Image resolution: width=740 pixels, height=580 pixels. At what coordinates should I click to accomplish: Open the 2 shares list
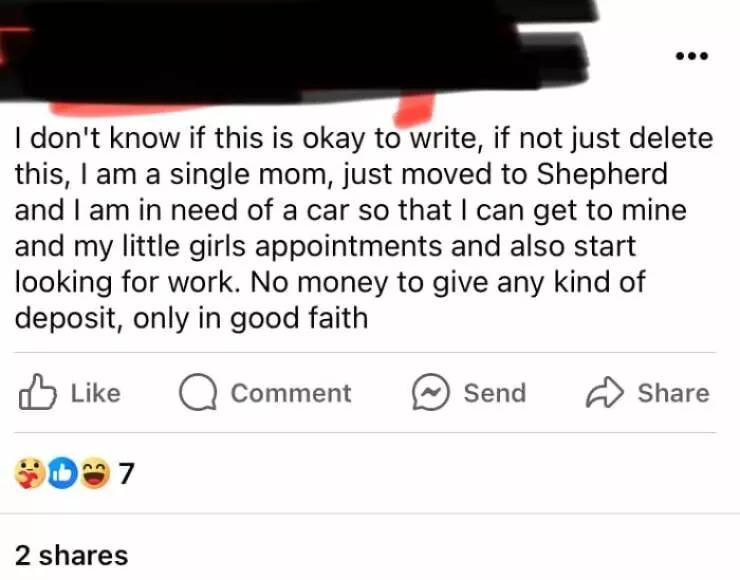pyautogui.click(x=71, y=555)
